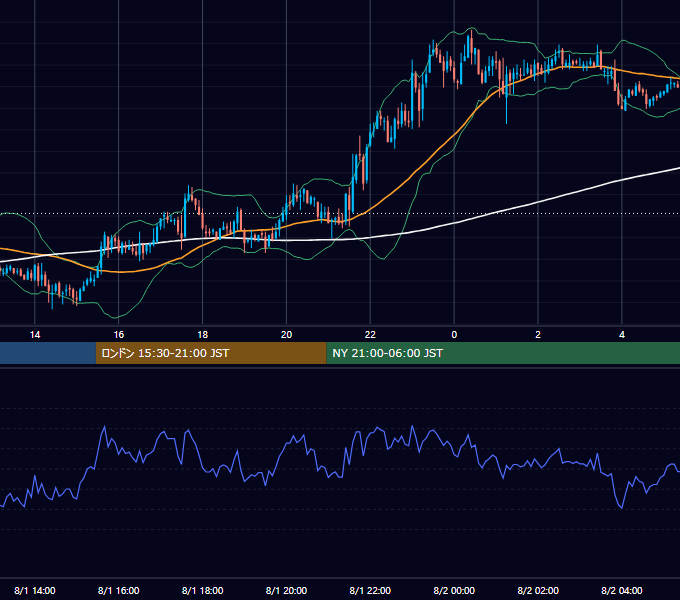Click the hour label 18 on the time axis
Screen dimensions: 680x600
point(203,335)
